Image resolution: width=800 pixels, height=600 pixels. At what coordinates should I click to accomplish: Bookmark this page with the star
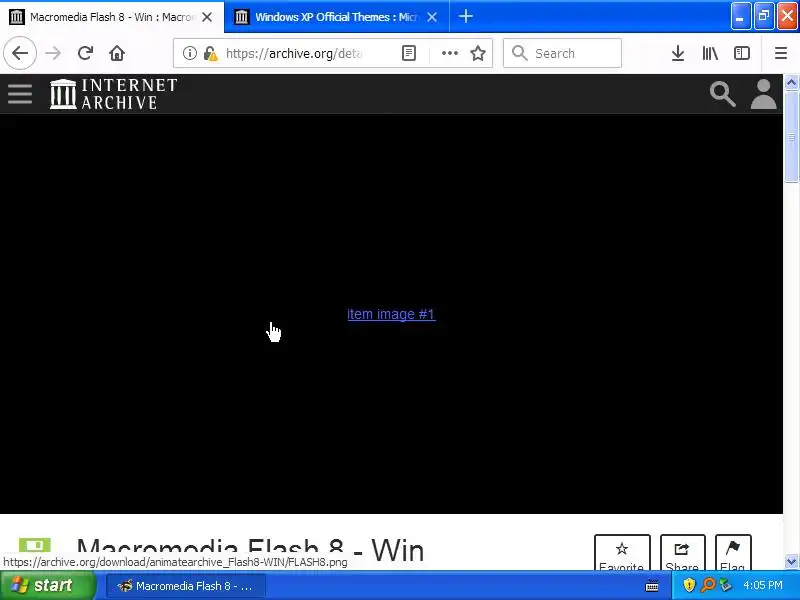click(478, 53)
